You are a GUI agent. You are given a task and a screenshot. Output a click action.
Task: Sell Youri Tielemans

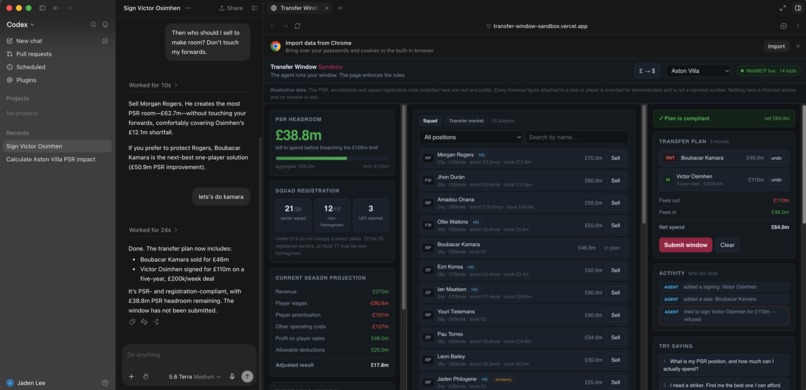coord(615,315)
